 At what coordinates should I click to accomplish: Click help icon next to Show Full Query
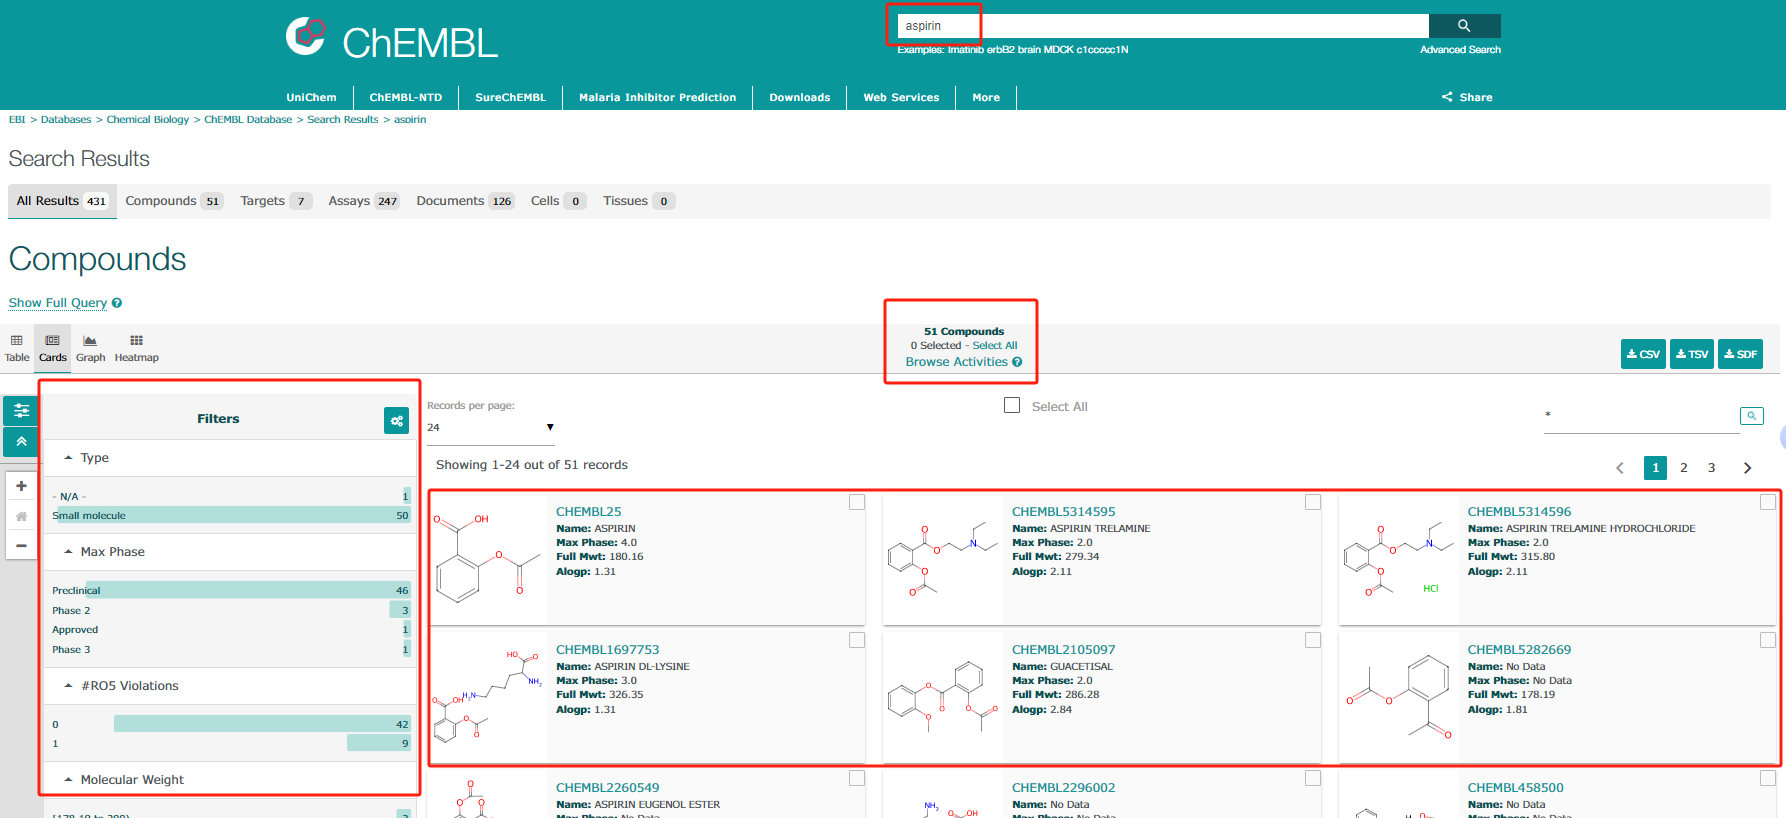pos(117,303)
